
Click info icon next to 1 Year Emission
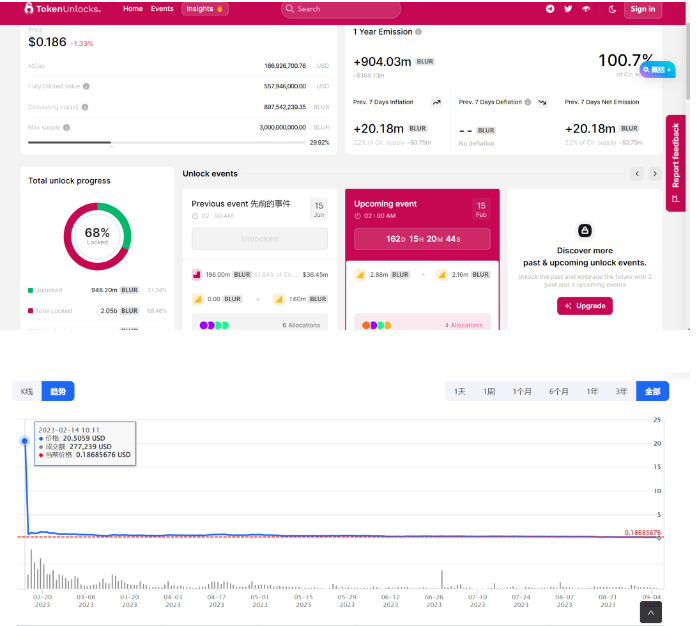pyautogui.click(x=418, y=32)
